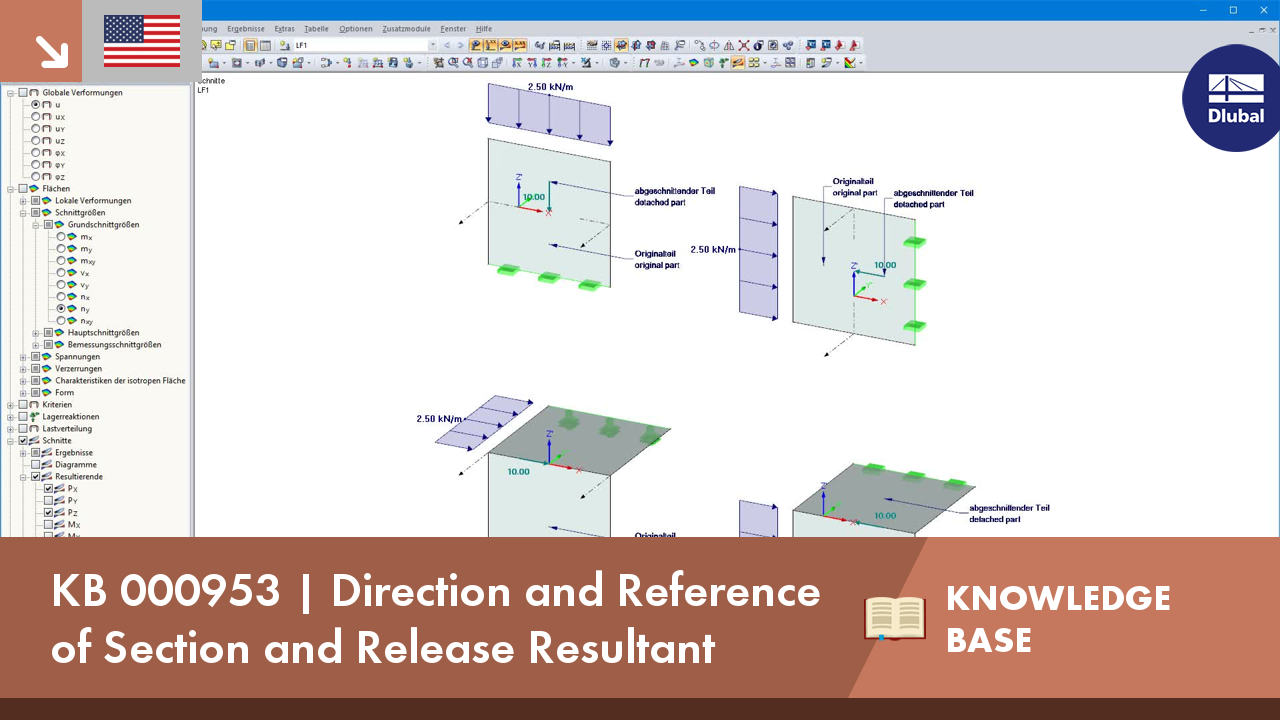This screenshot has width=1280, height=720.
Task: Click the previous load case arrow
Action: point(446,45)
